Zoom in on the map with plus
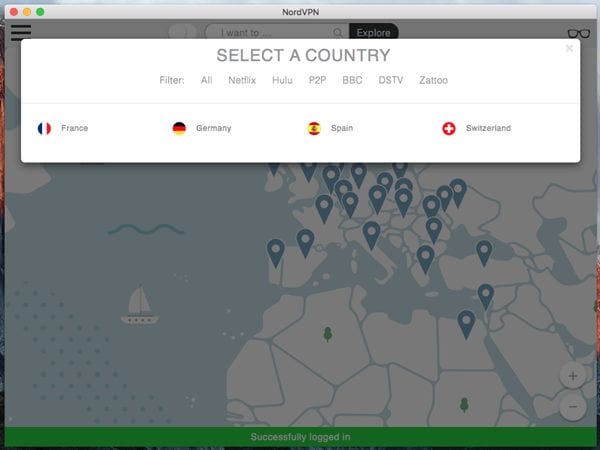This screenshot has height=450, width=600. (x=572, y=376)
